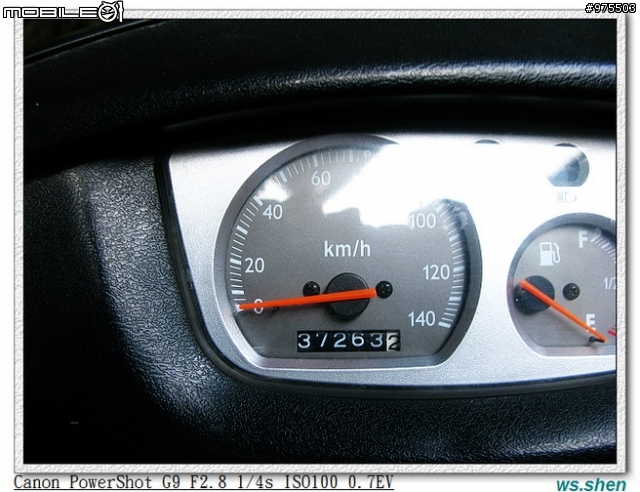Image resolution: width=640 pixels, height=492 pixels.
Task: Click the Mobile01 logo
Action: pyautogui.click(x=63, y=11)
